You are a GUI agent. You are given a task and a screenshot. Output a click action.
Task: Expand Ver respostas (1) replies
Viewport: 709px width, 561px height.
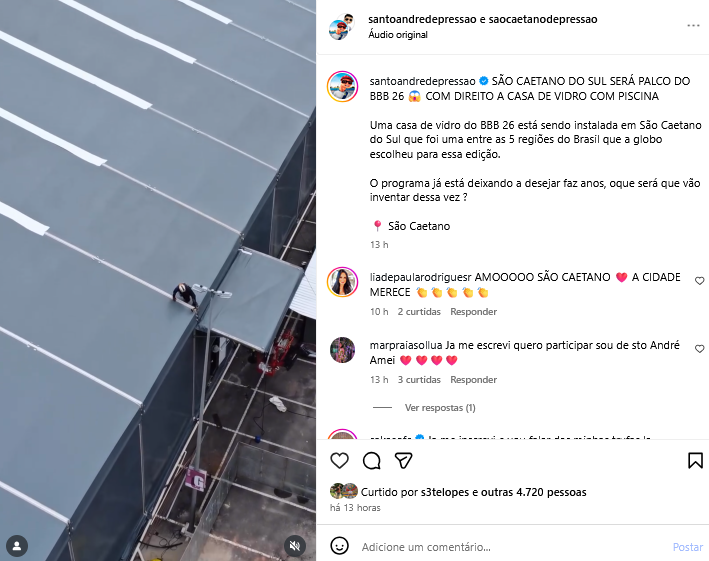tap(440, 408)
